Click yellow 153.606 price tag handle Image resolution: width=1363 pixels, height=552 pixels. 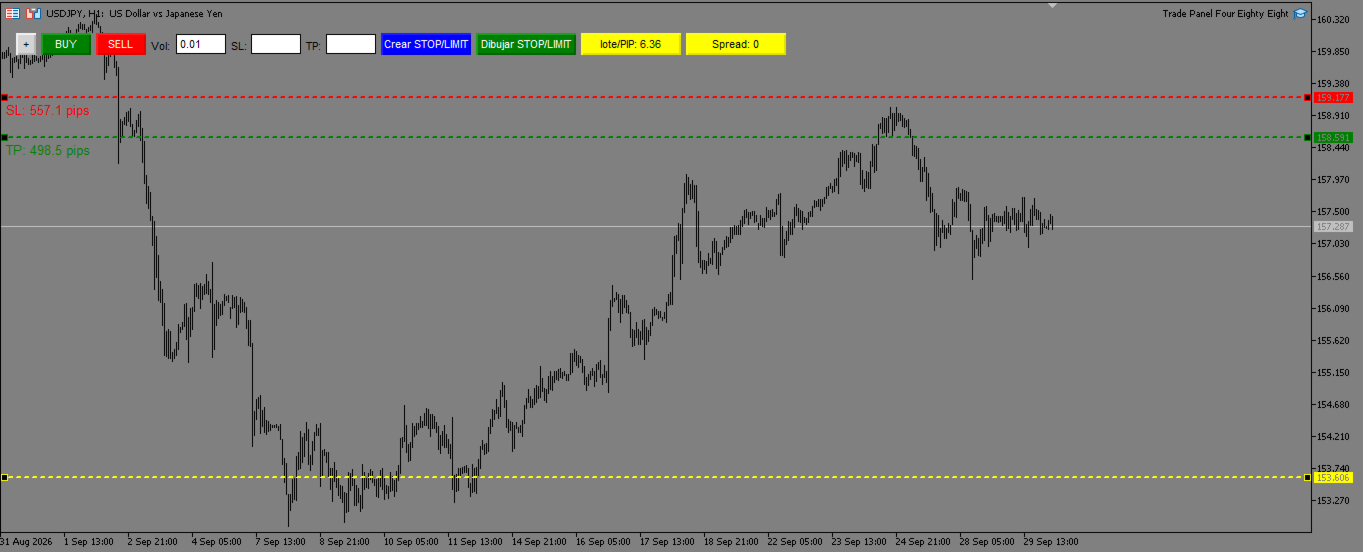pyautogui.click(x=1308, y=478)
